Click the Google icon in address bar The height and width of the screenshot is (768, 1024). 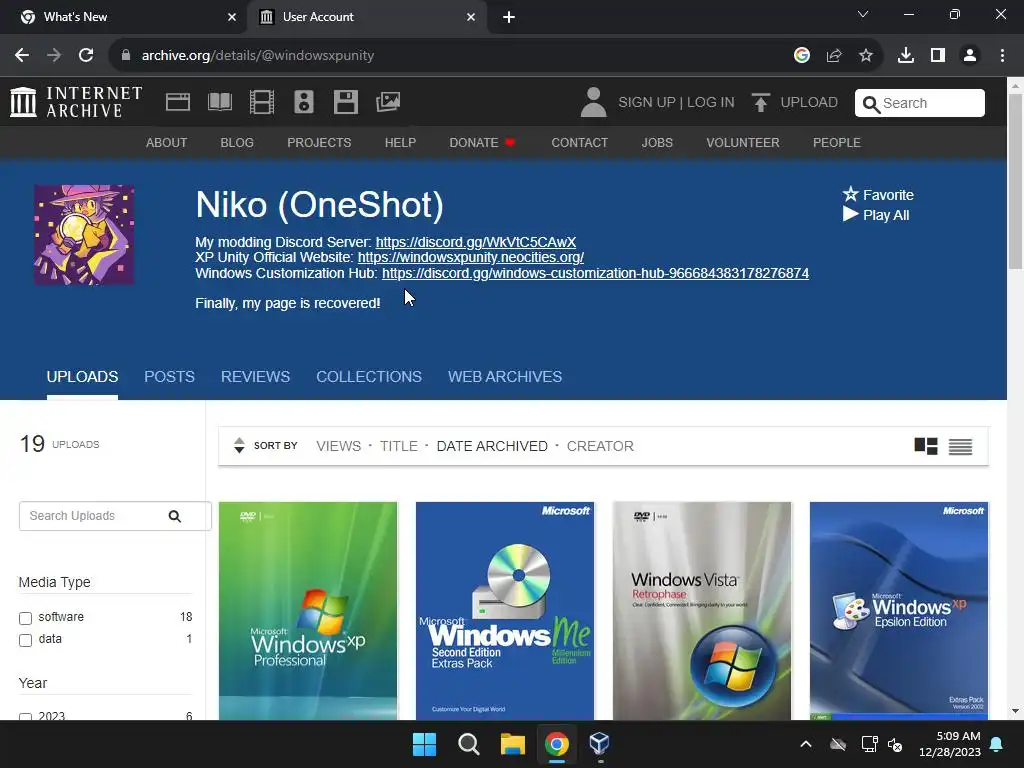(x=802, y=56)
